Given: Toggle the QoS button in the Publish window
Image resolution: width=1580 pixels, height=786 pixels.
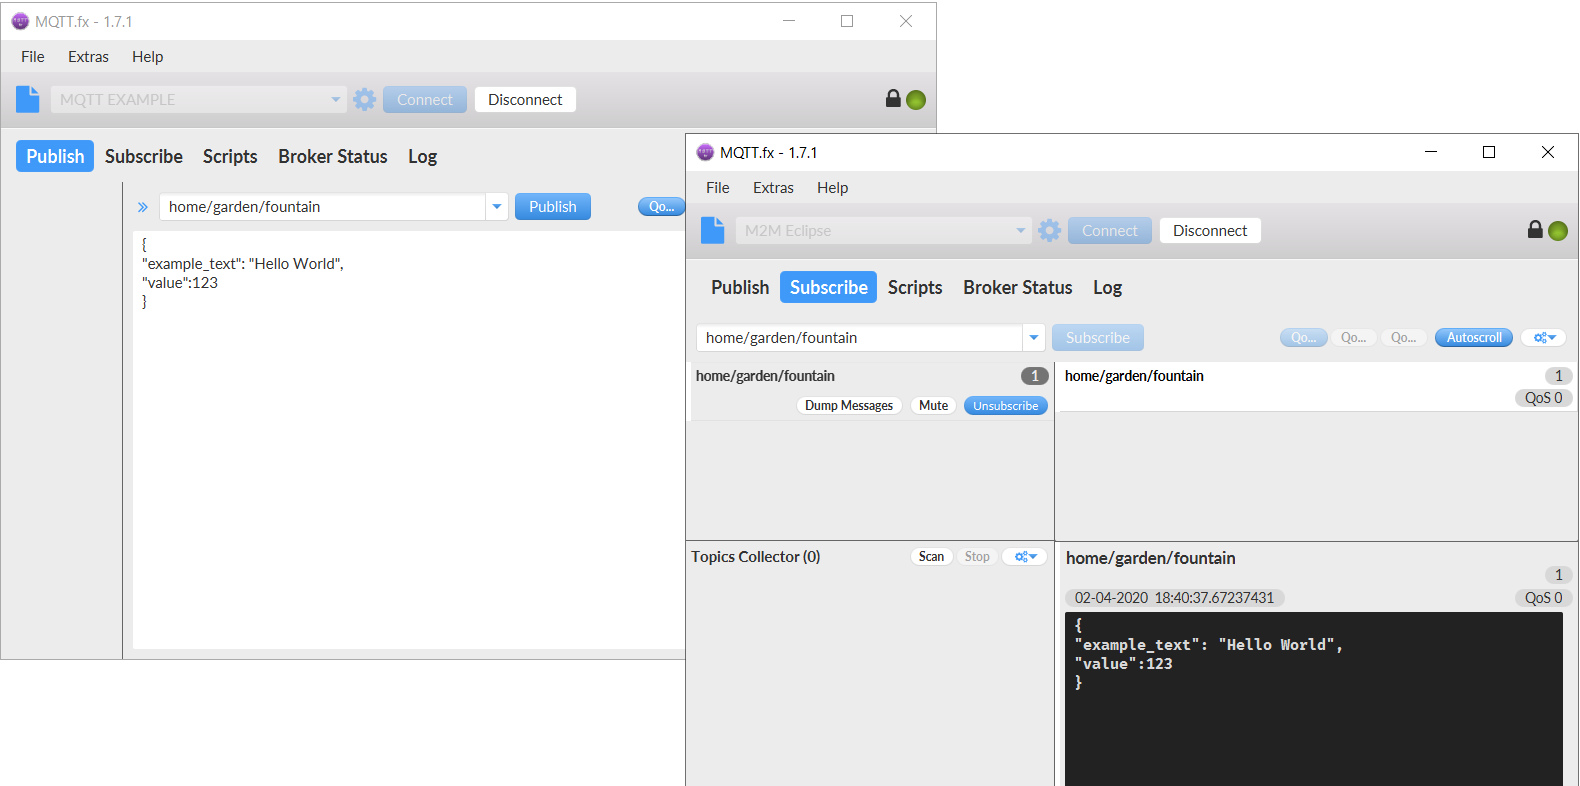Looking at the screenshot, I should (661, 207).
